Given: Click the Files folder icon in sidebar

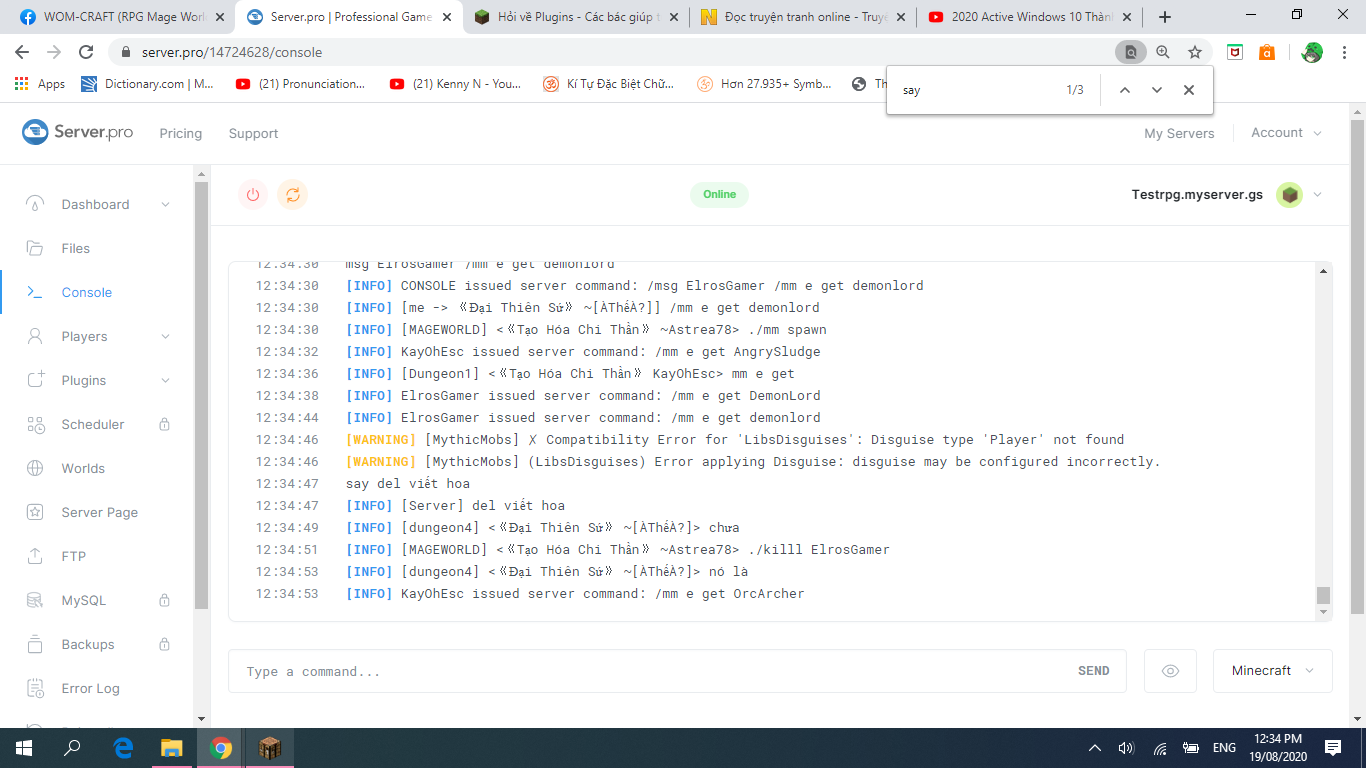Looking at the screenshot, I should (35, 248).
